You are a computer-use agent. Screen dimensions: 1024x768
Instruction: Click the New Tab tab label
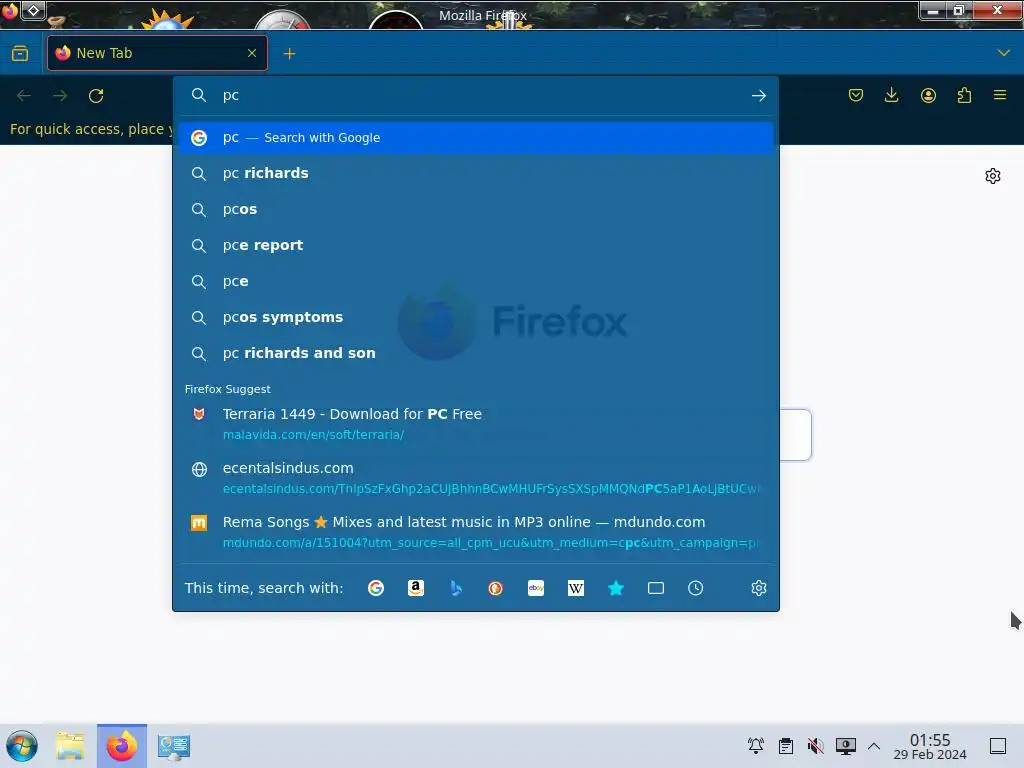pyautogui.click(x=104, y=53)
